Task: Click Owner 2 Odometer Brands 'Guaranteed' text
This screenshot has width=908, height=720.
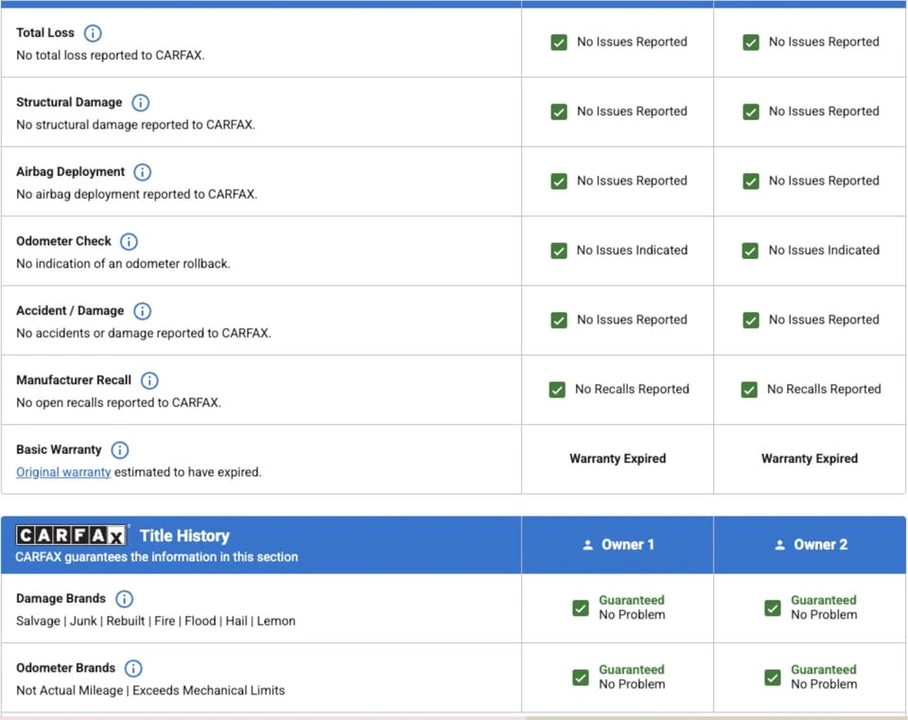Action: [823, 670]
